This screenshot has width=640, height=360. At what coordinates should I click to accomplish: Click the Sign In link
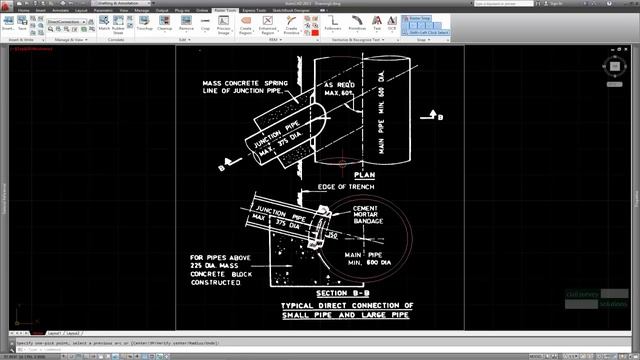pyautogui.click(x=556, y=3)
